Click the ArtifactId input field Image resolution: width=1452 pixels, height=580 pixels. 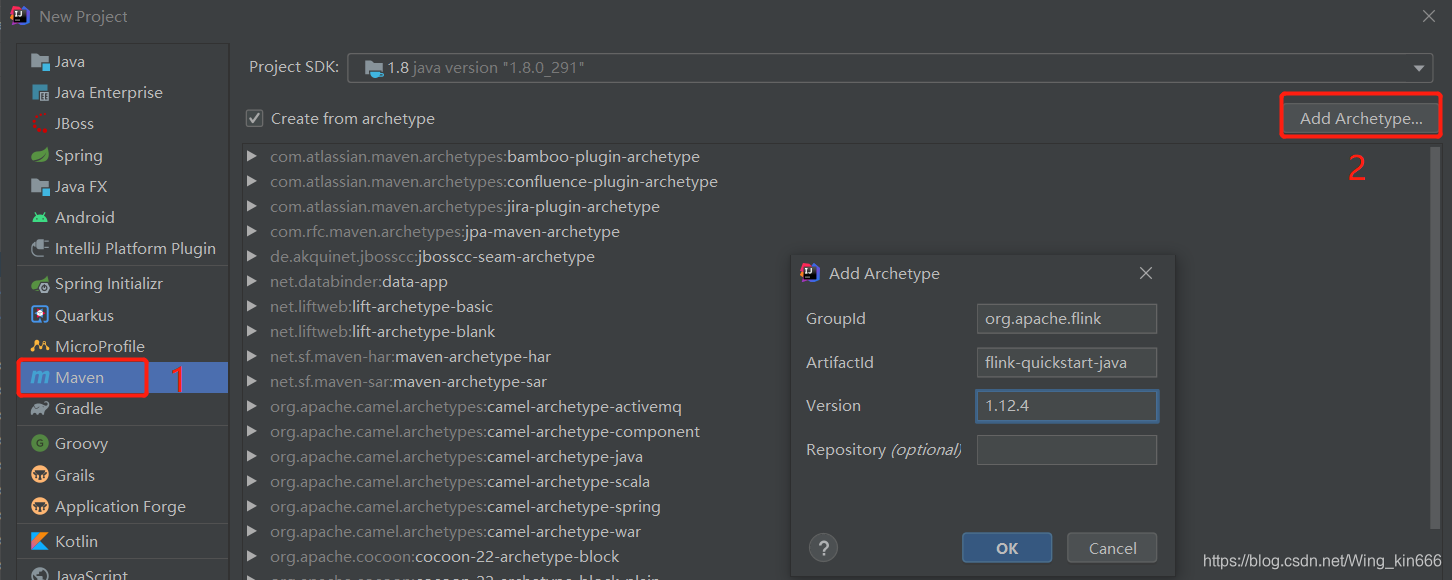coord(1067,362)
